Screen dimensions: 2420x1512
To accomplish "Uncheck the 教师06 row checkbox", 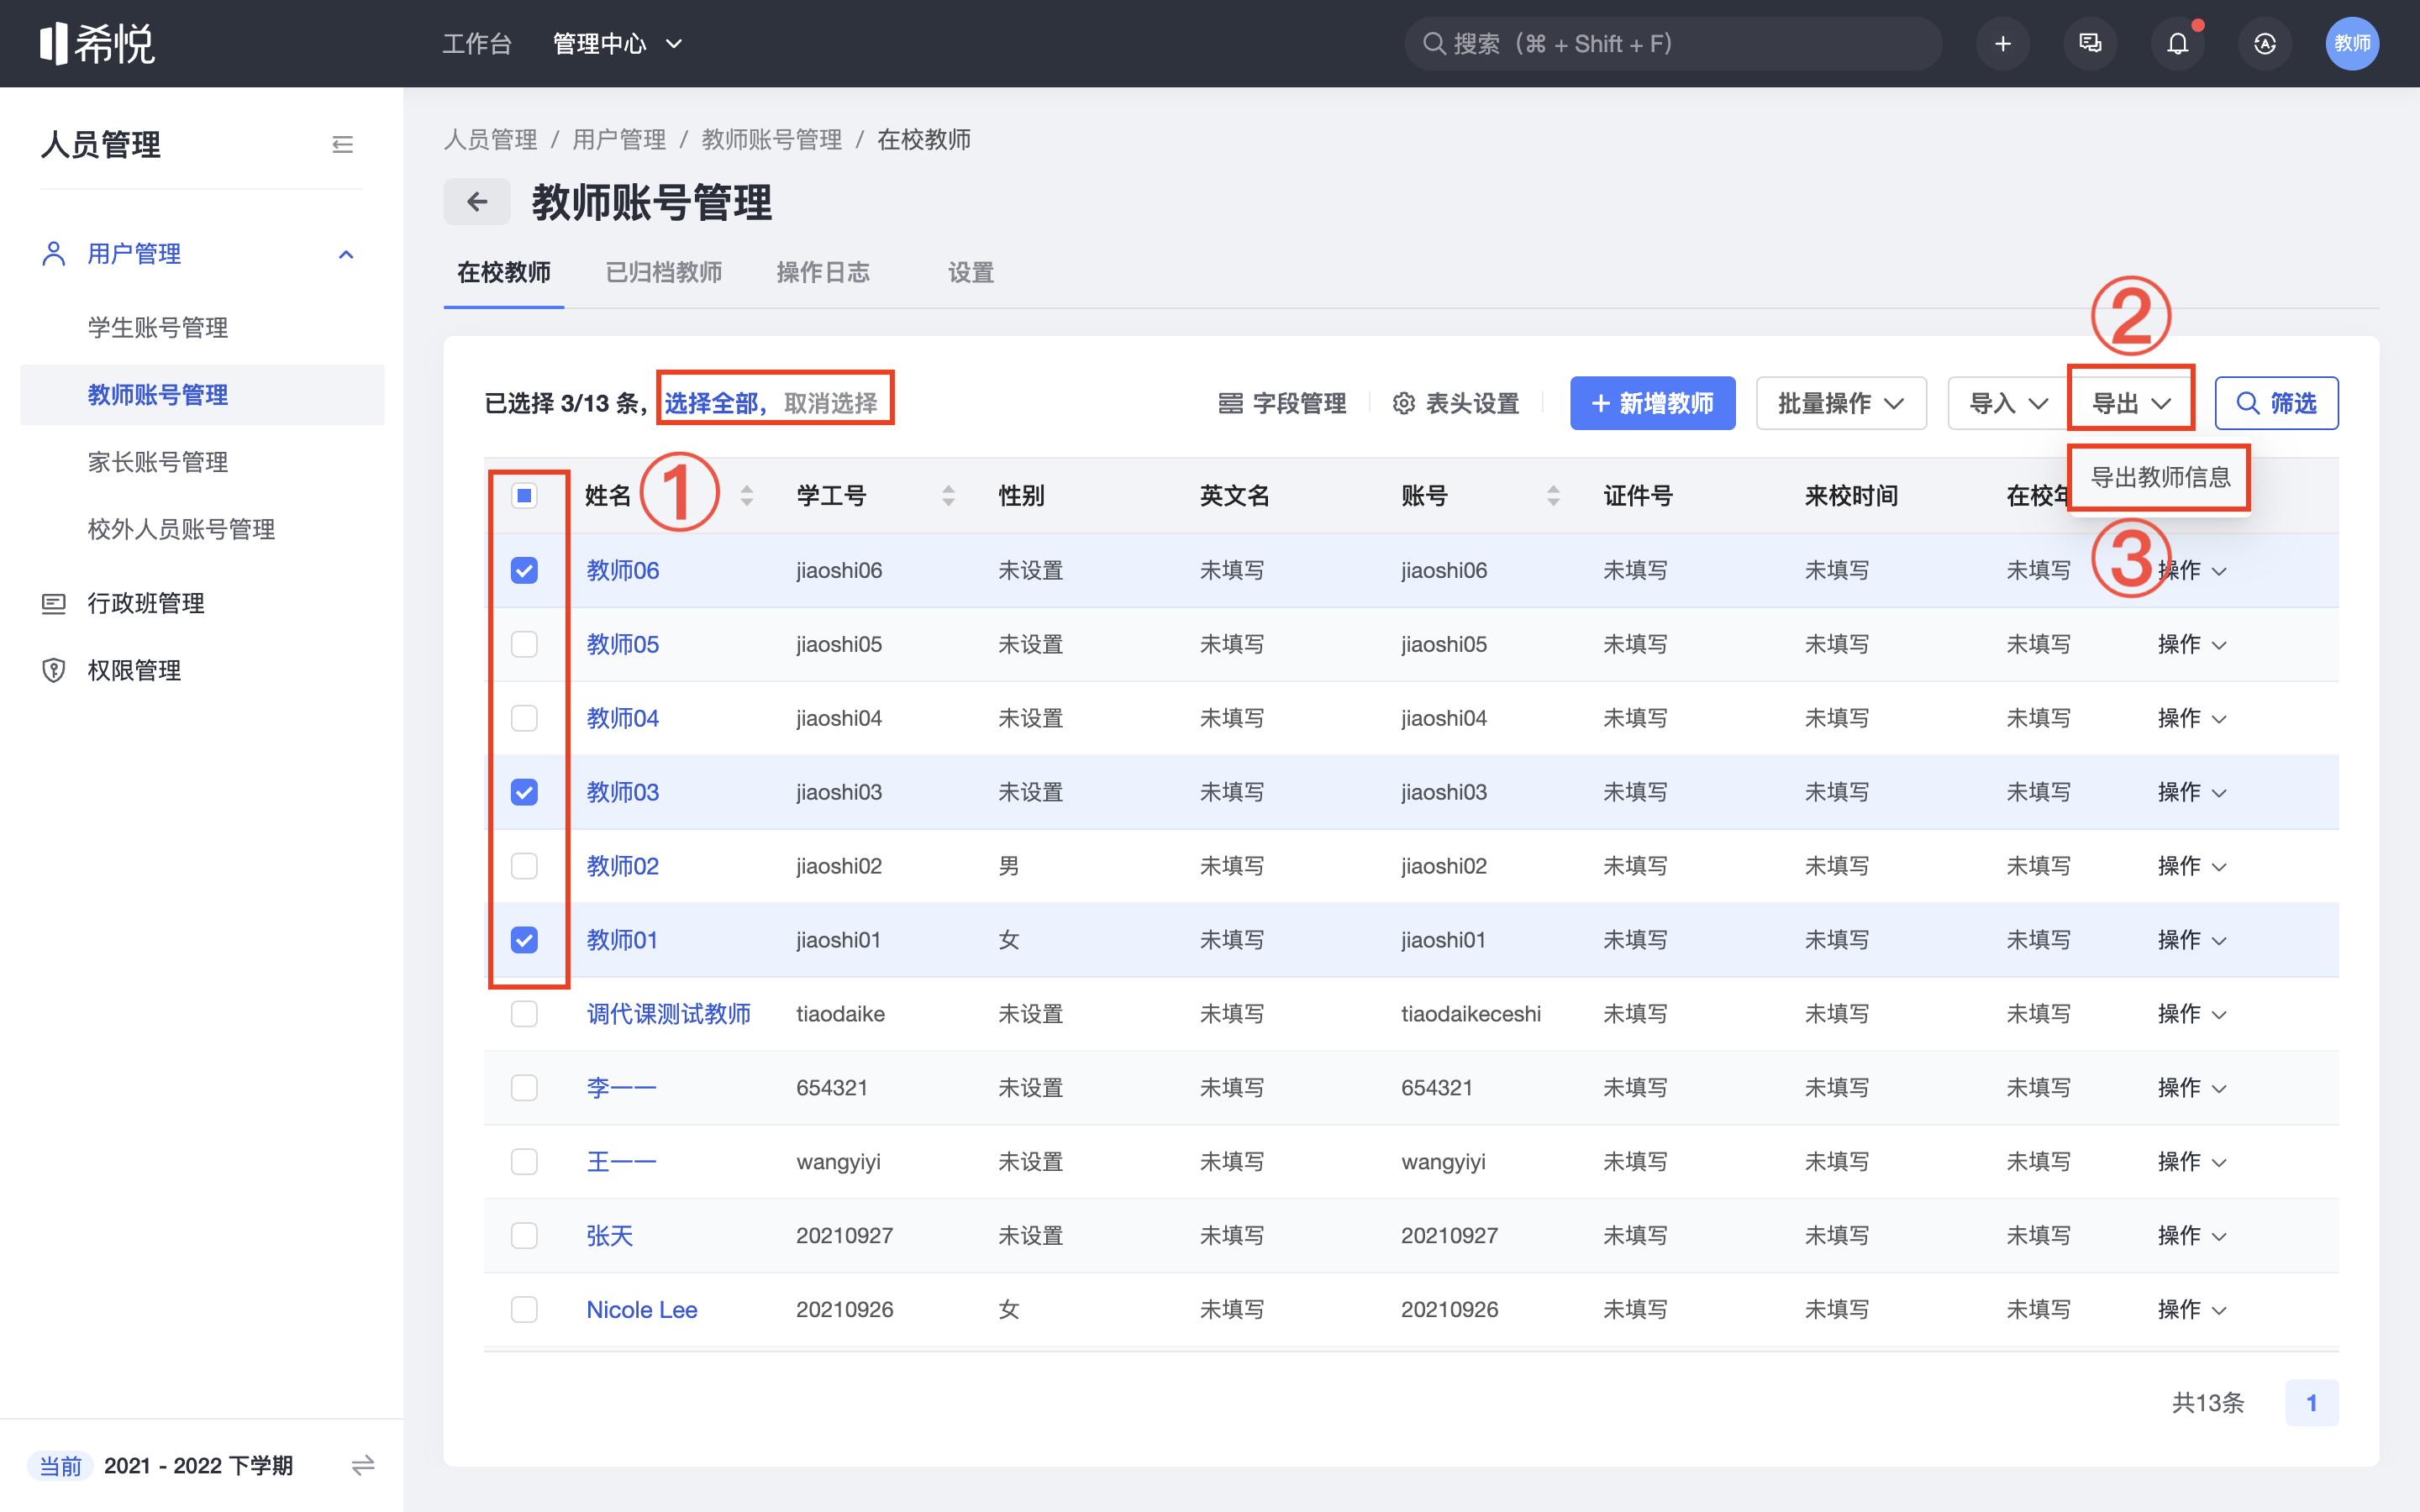I will point(524,570).
